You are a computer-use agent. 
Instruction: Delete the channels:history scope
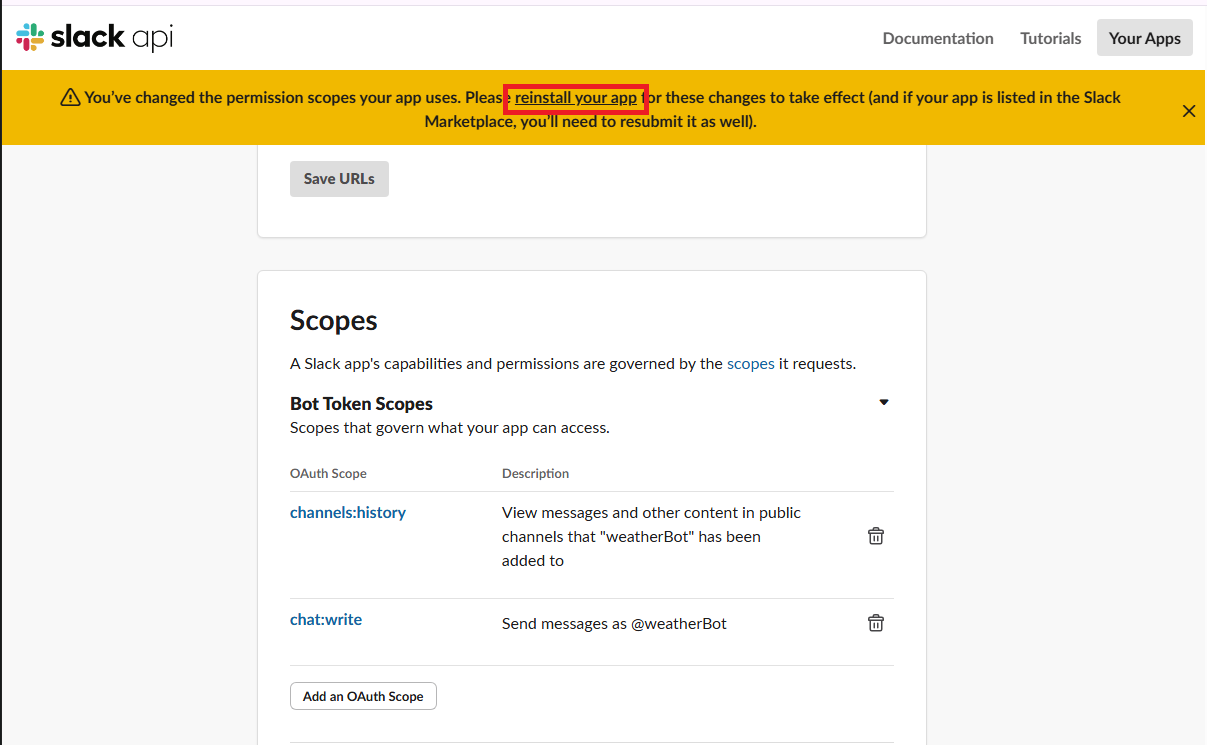click(x=876, y=536)
